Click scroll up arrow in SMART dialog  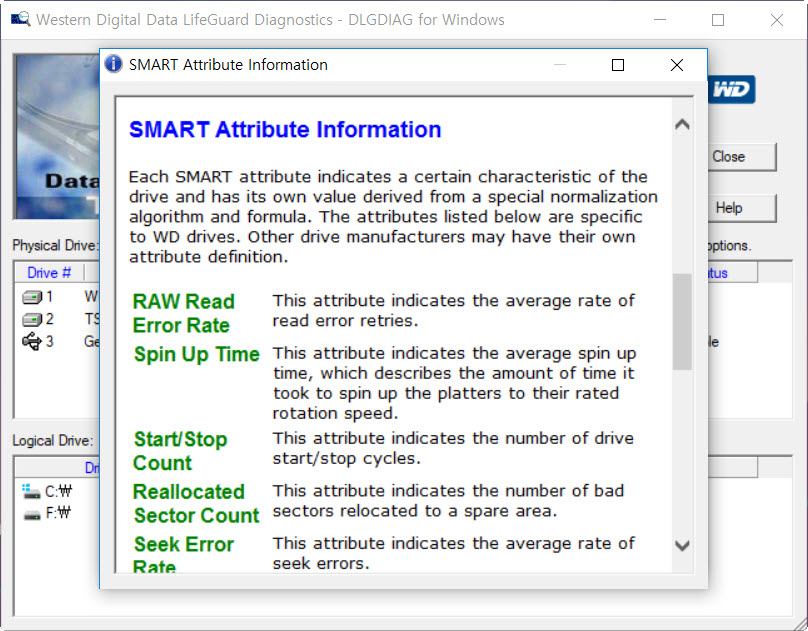click(682, 124)
